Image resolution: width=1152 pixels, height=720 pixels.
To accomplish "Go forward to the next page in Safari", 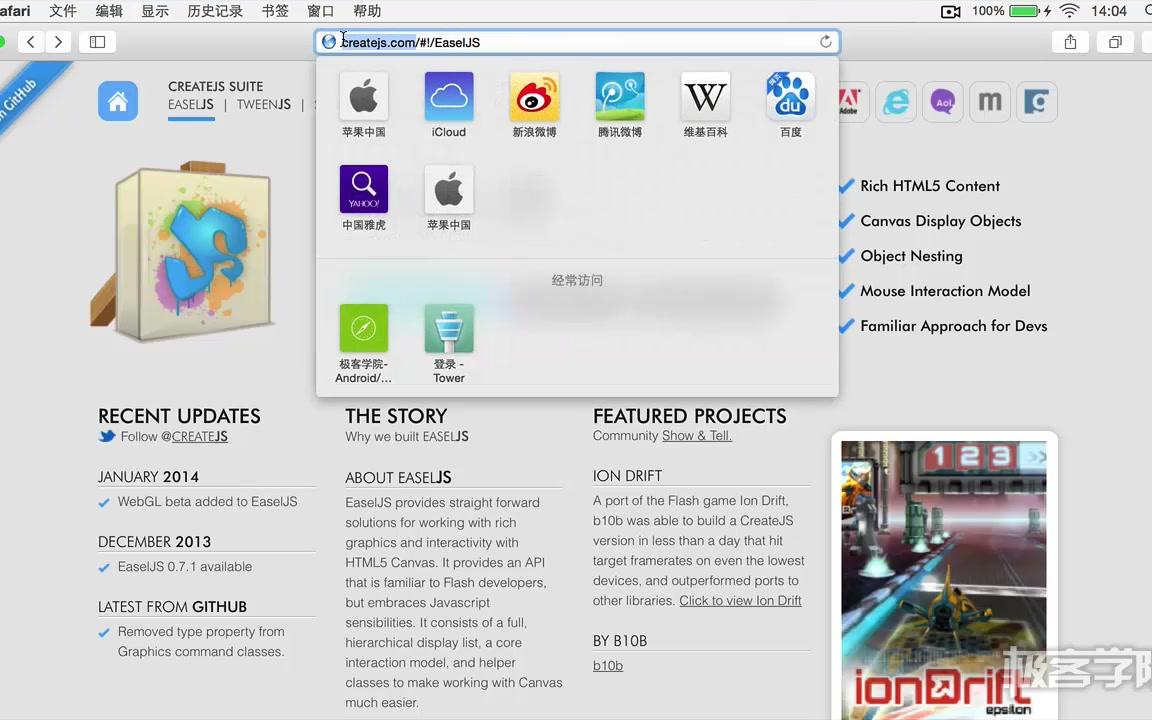I will coord(58,42).
